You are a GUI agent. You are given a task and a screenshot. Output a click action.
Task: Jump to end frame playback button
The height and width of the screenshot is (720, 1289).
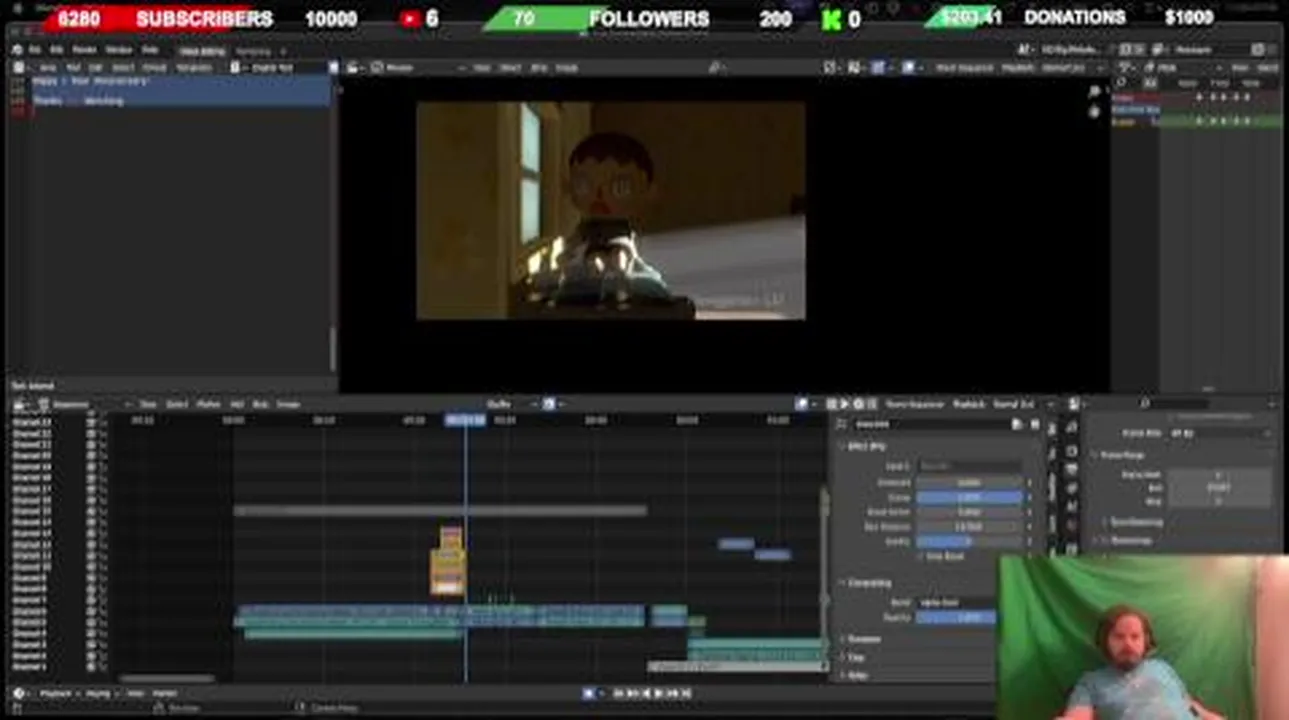click(x=686, y=693)
